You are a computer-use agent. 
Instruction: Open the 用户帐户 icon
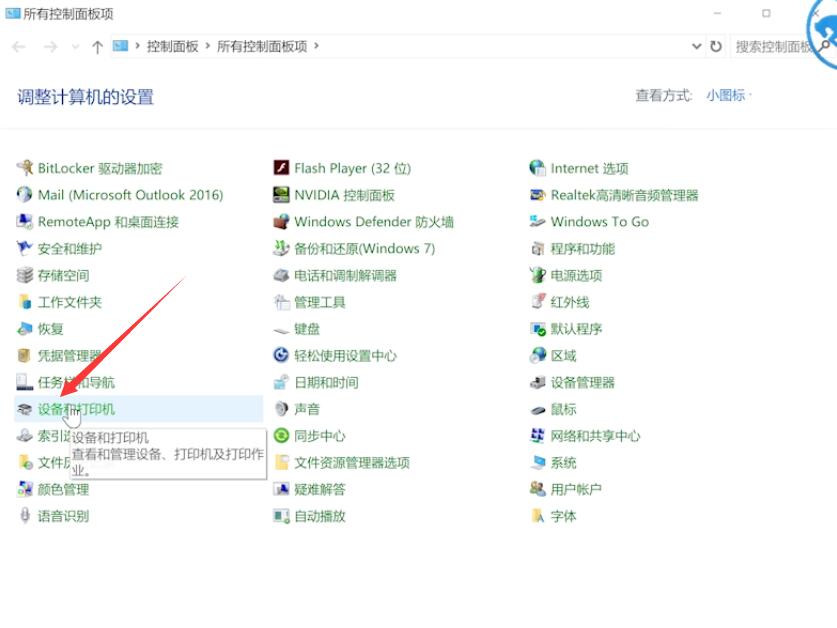click(538, 489)
